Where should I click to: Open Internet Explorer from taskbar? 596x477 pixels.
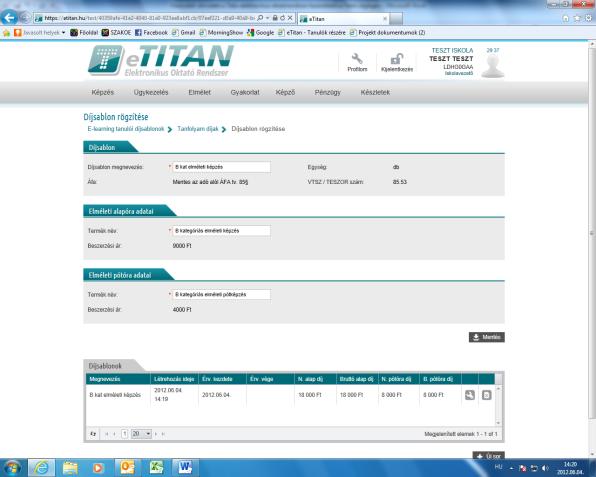click(41, 467)
